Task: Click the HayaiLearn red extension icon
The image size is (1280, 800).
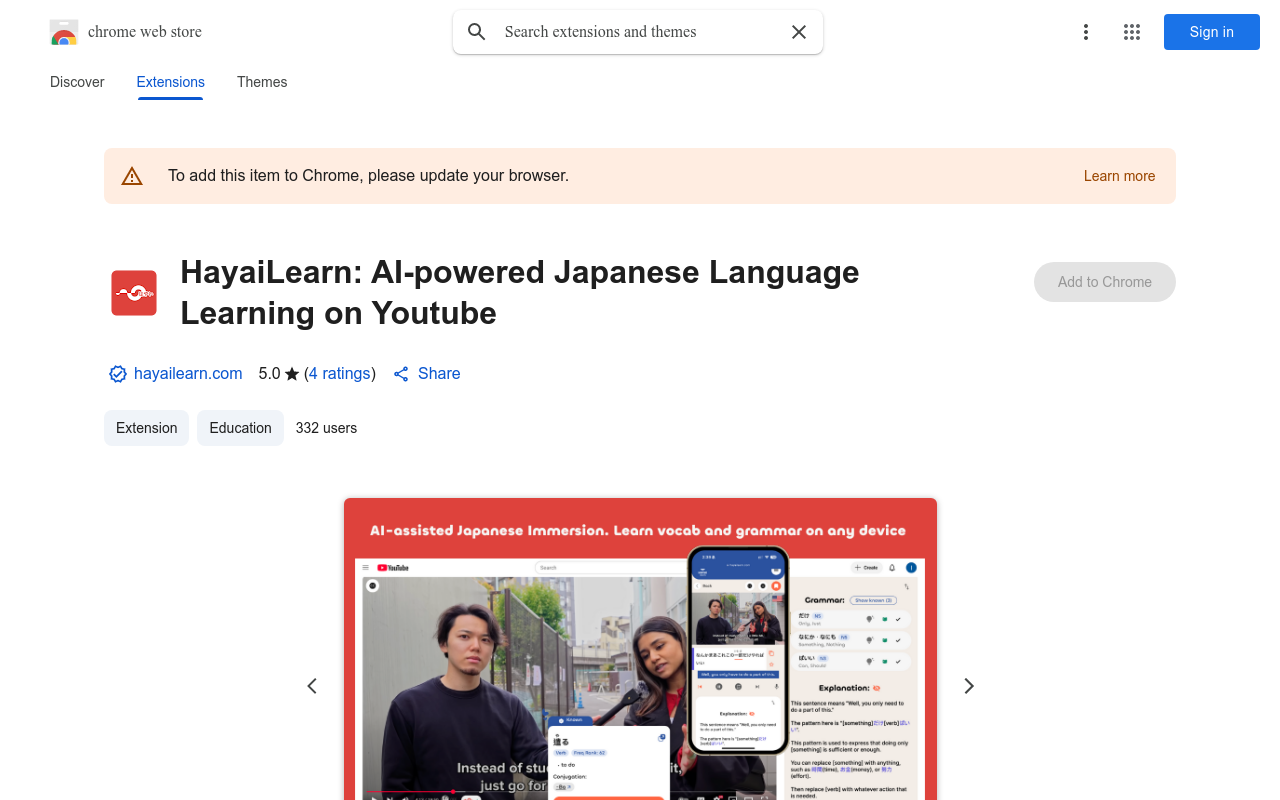Action: coord(134,293)
